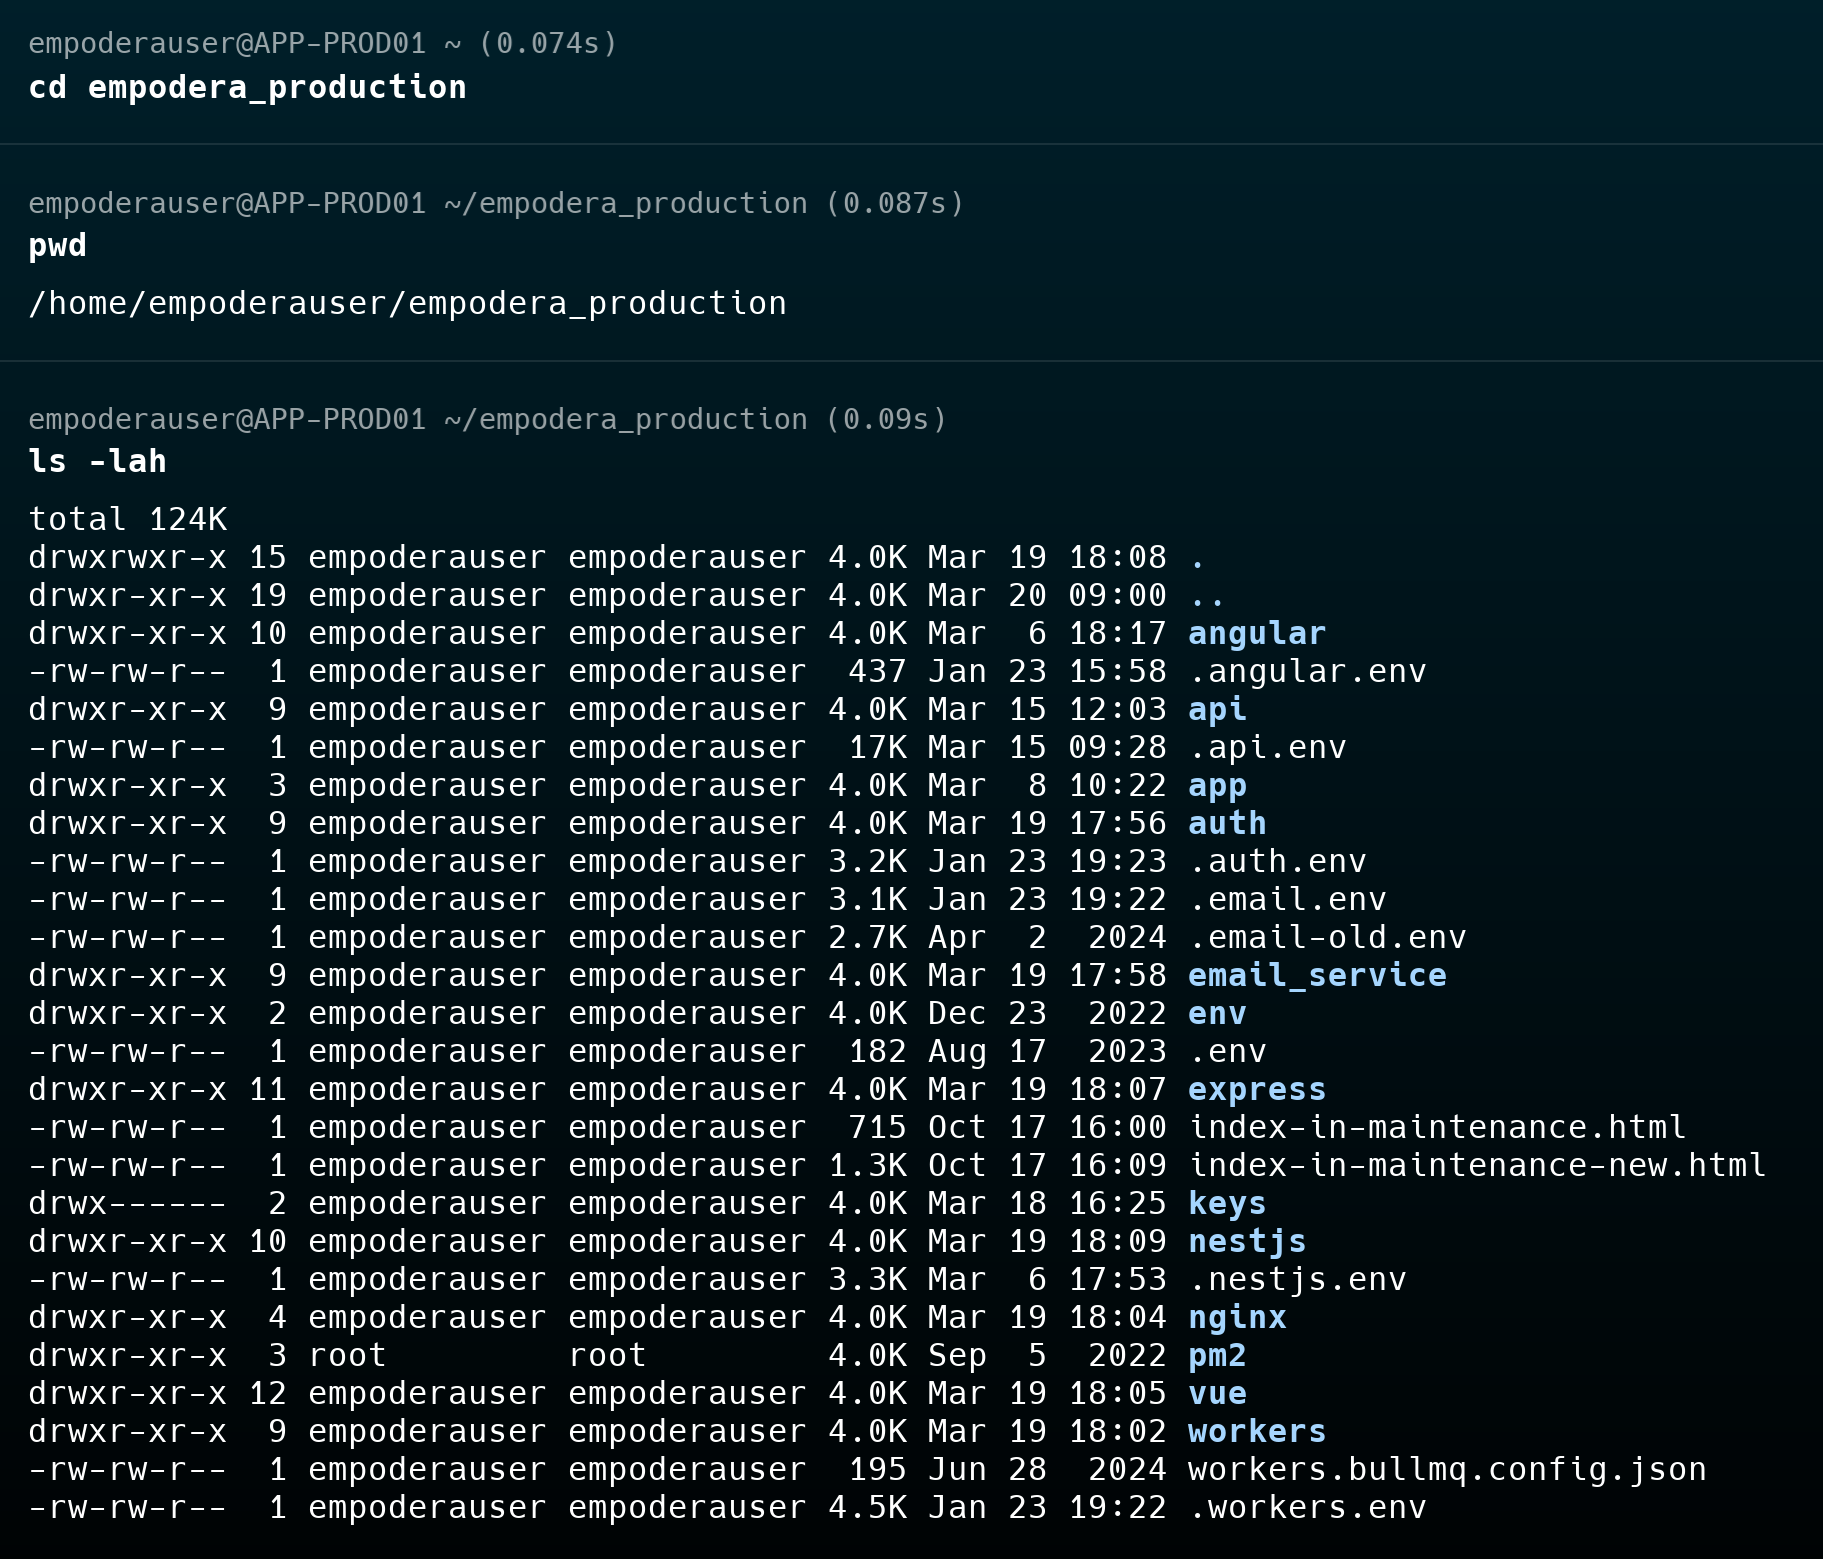Select the express directory entry
The width and height of the screenshot is (1823, 1559).
[1256, 1089]
